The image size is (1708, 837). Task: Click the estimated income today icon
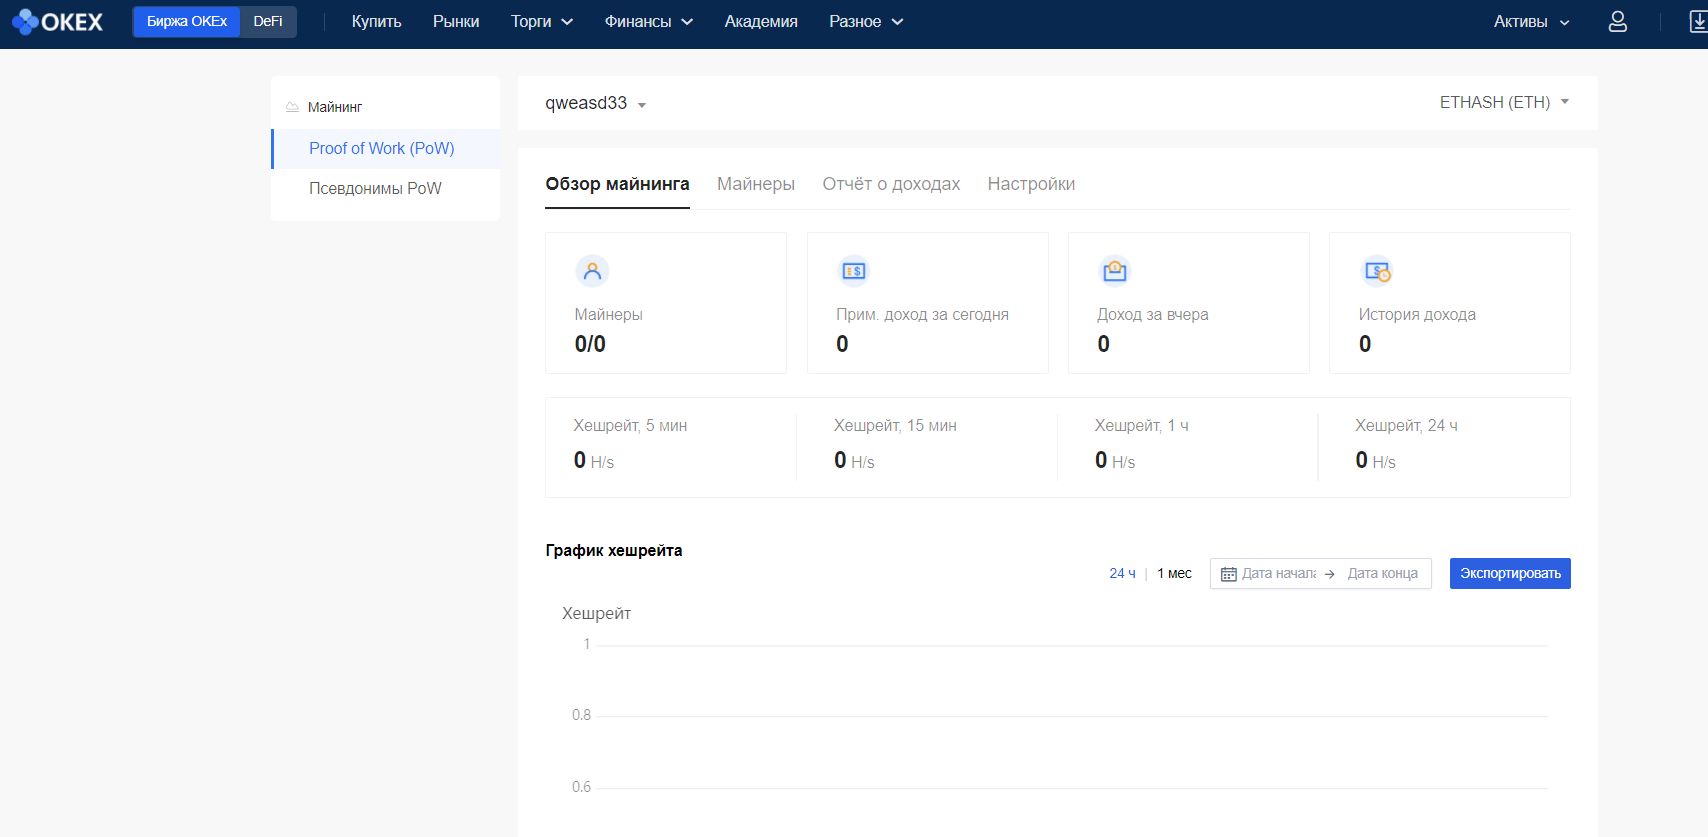[x=853, y=271]
